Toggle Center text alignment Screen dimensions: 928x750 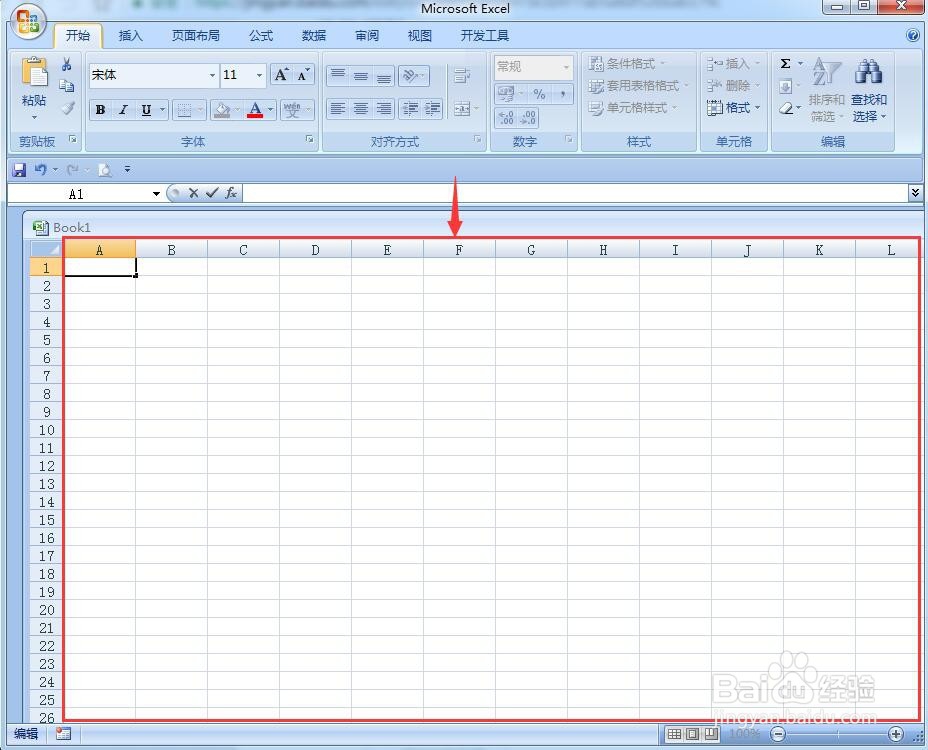point(360,108)
